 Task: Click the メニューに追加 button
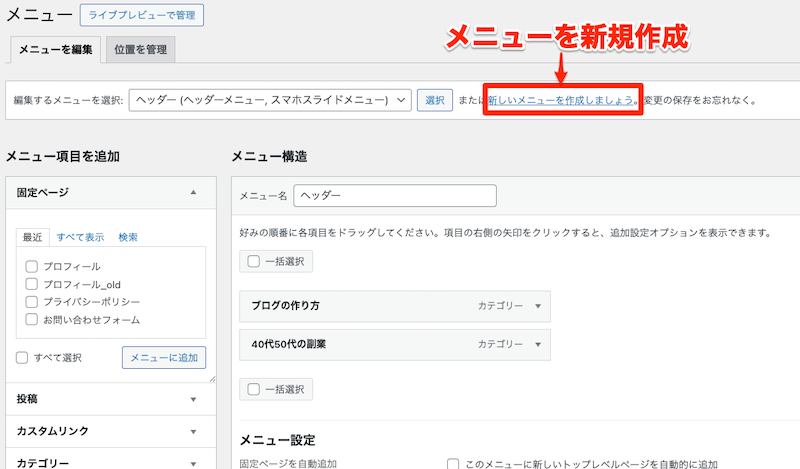[164, 357]
